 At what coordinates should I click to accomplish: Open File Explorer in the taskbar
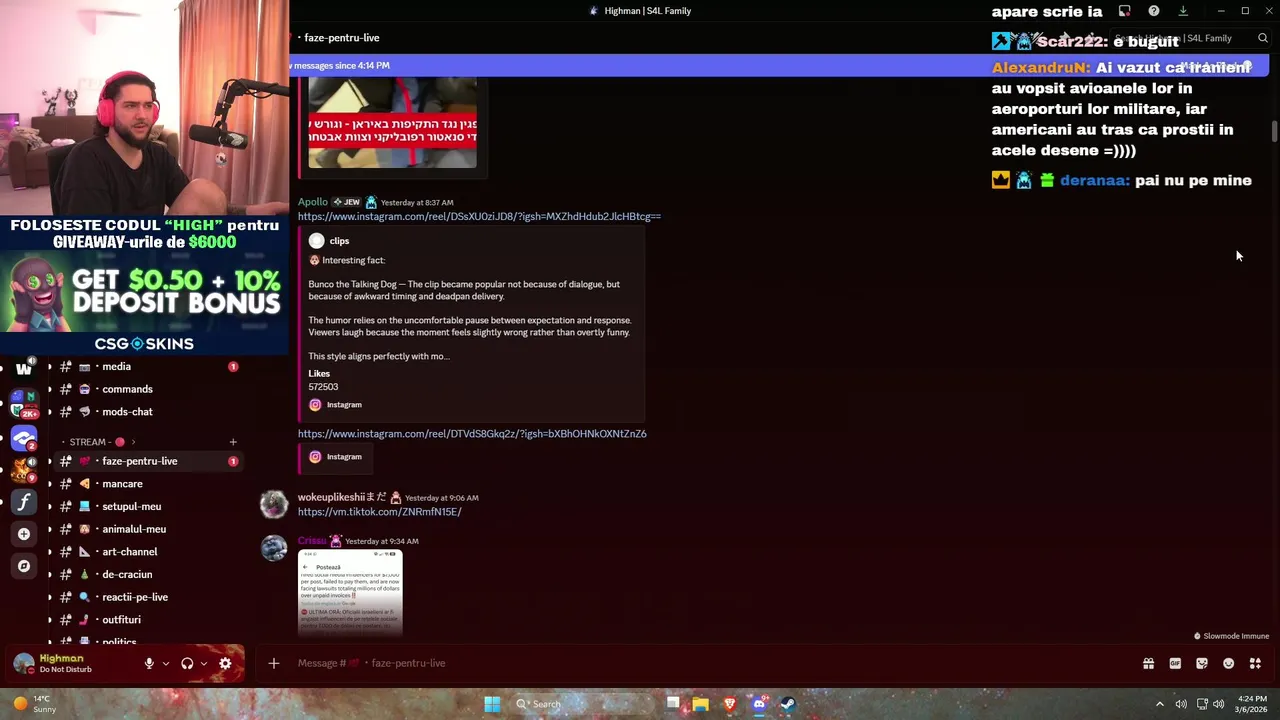coord(701,704)
